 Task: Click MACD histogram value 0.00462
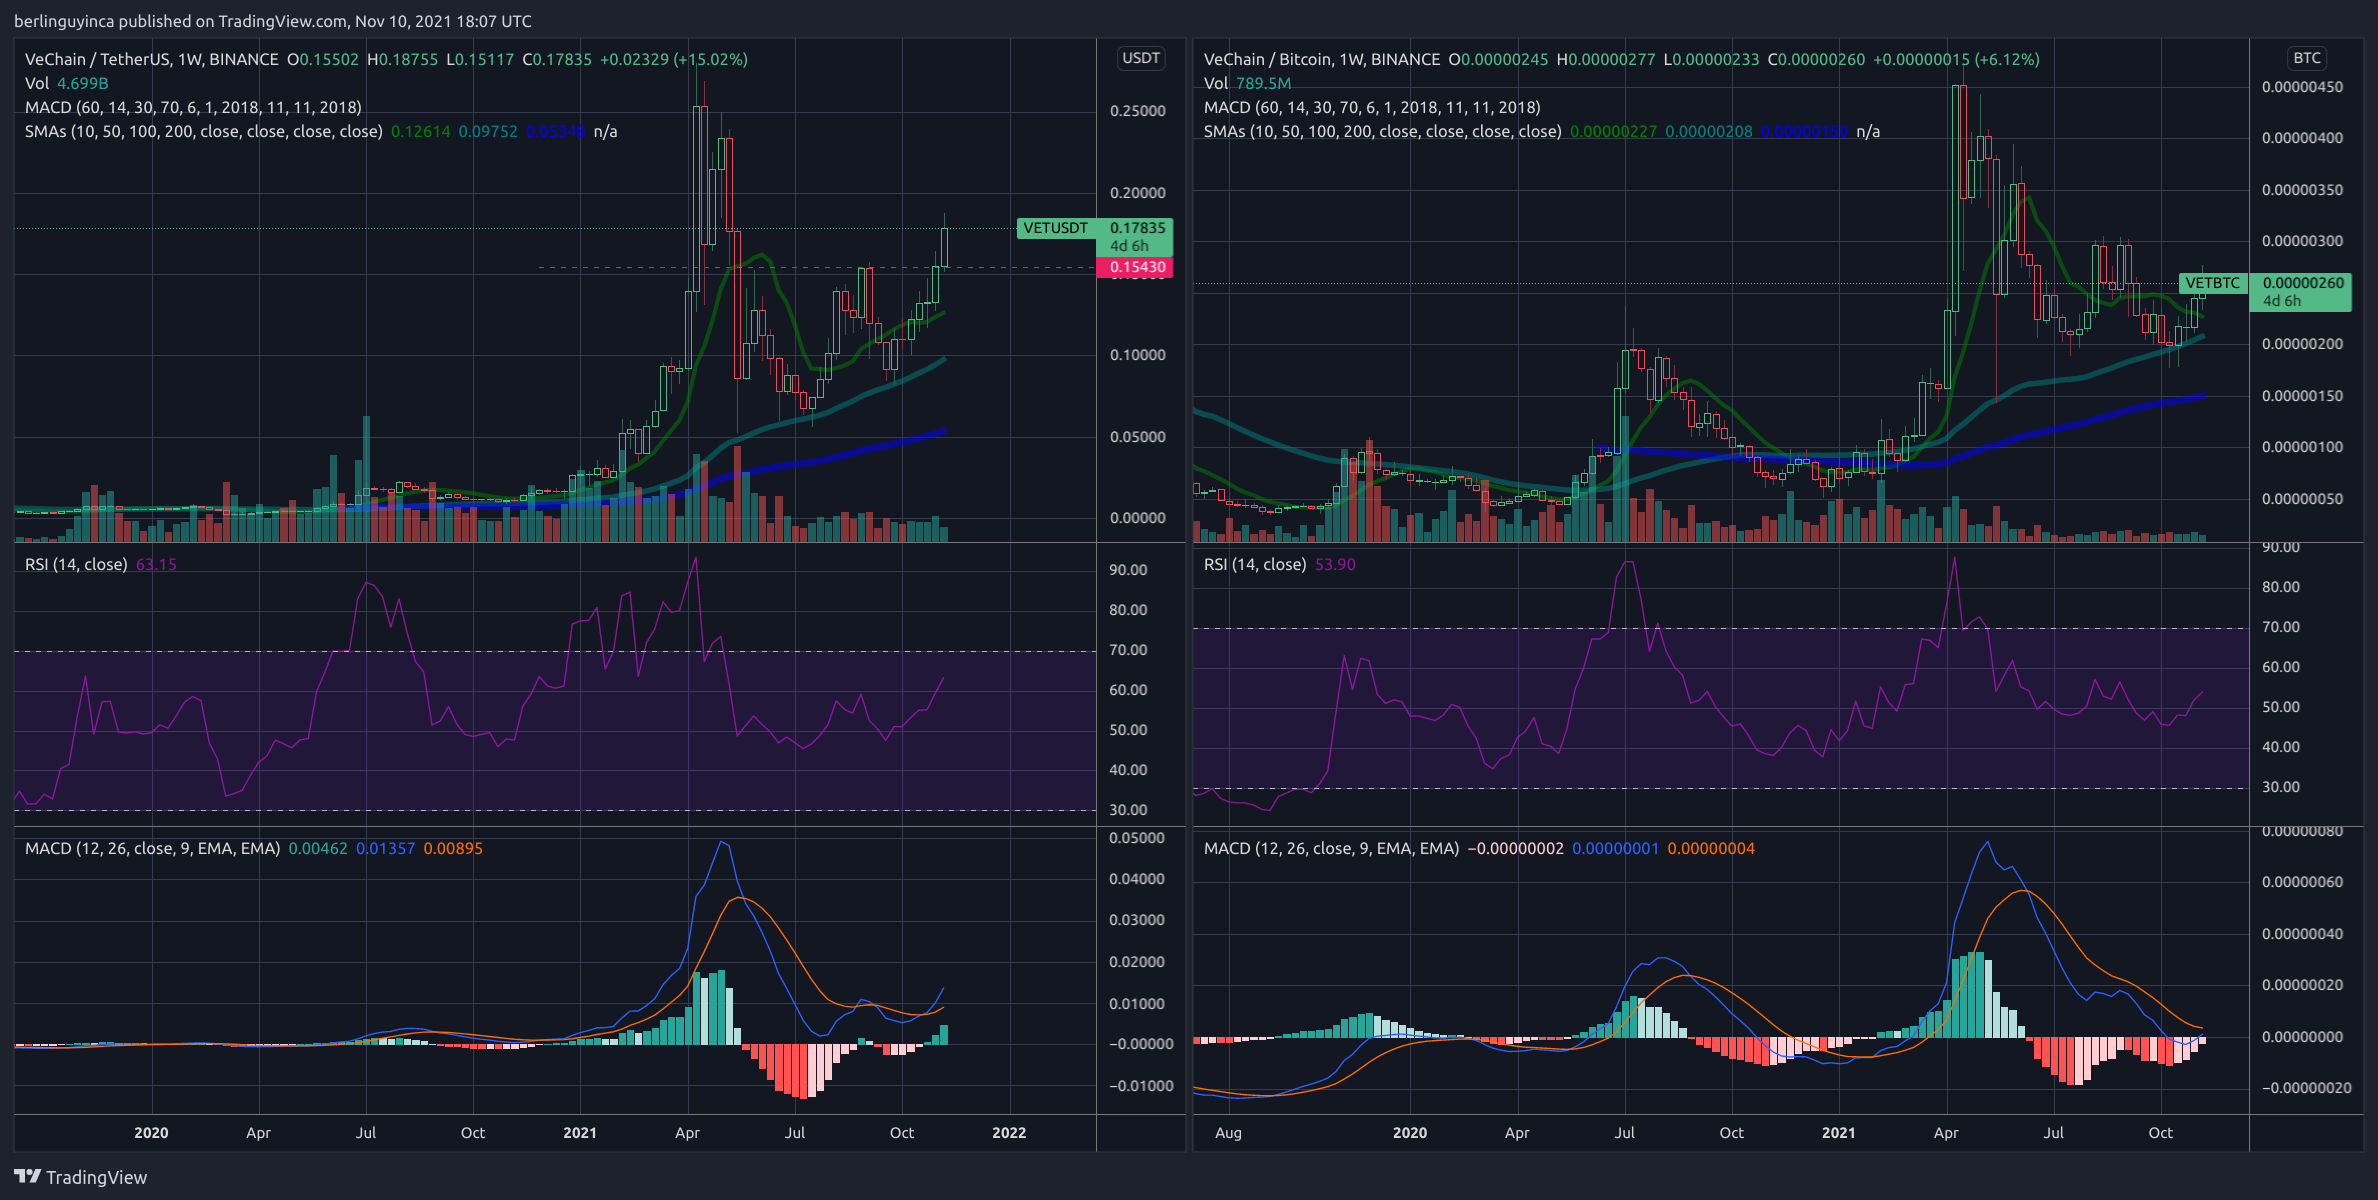tap(318, 848)
